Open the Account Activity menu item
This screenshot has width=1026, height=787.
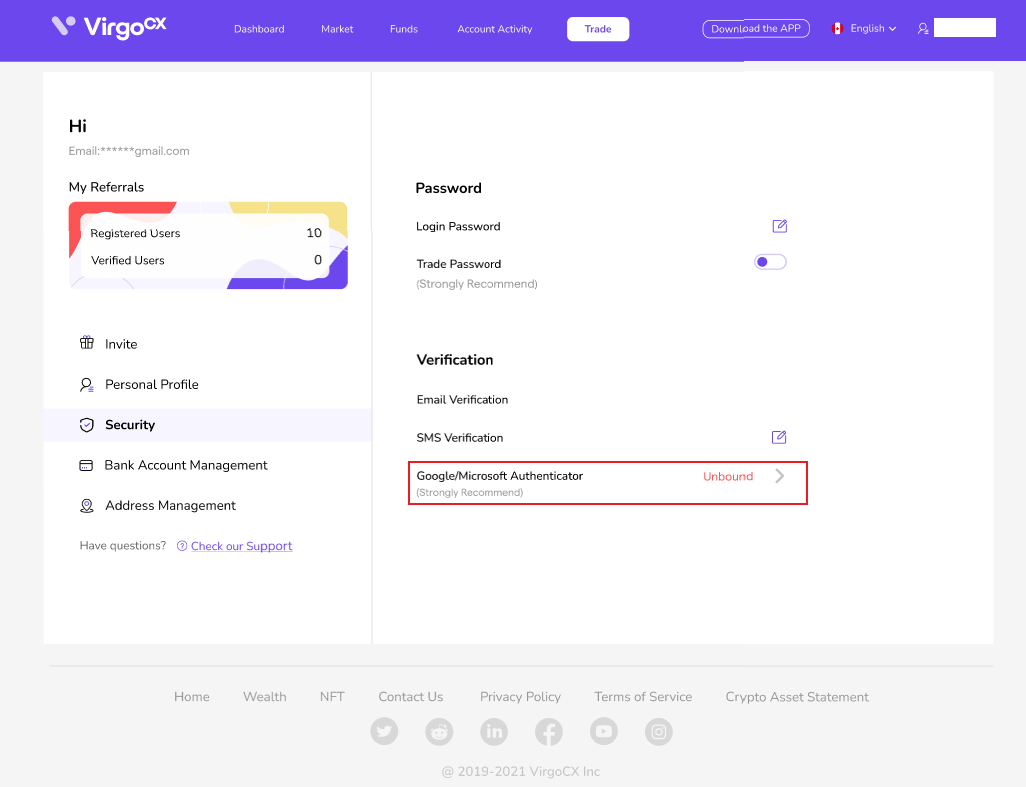click(x=495, y=29)
